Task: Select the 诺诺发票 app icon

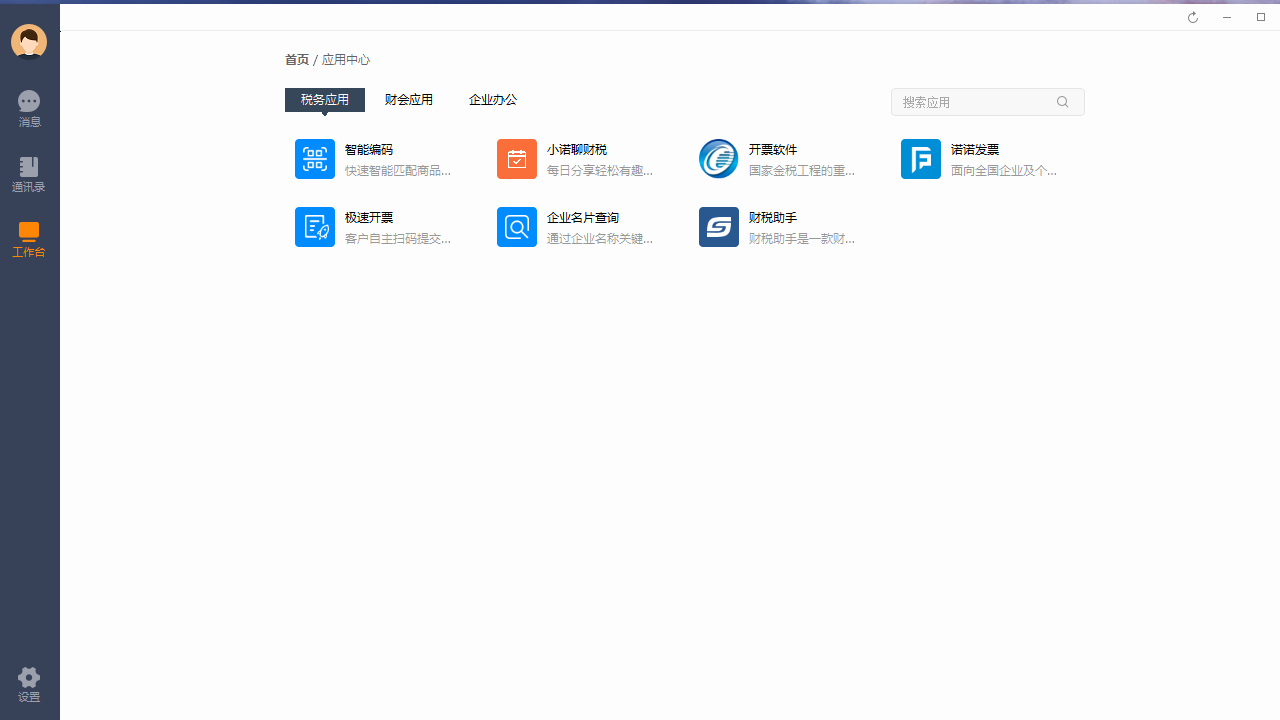Action: pyautogui.click(x=920, y=158)
